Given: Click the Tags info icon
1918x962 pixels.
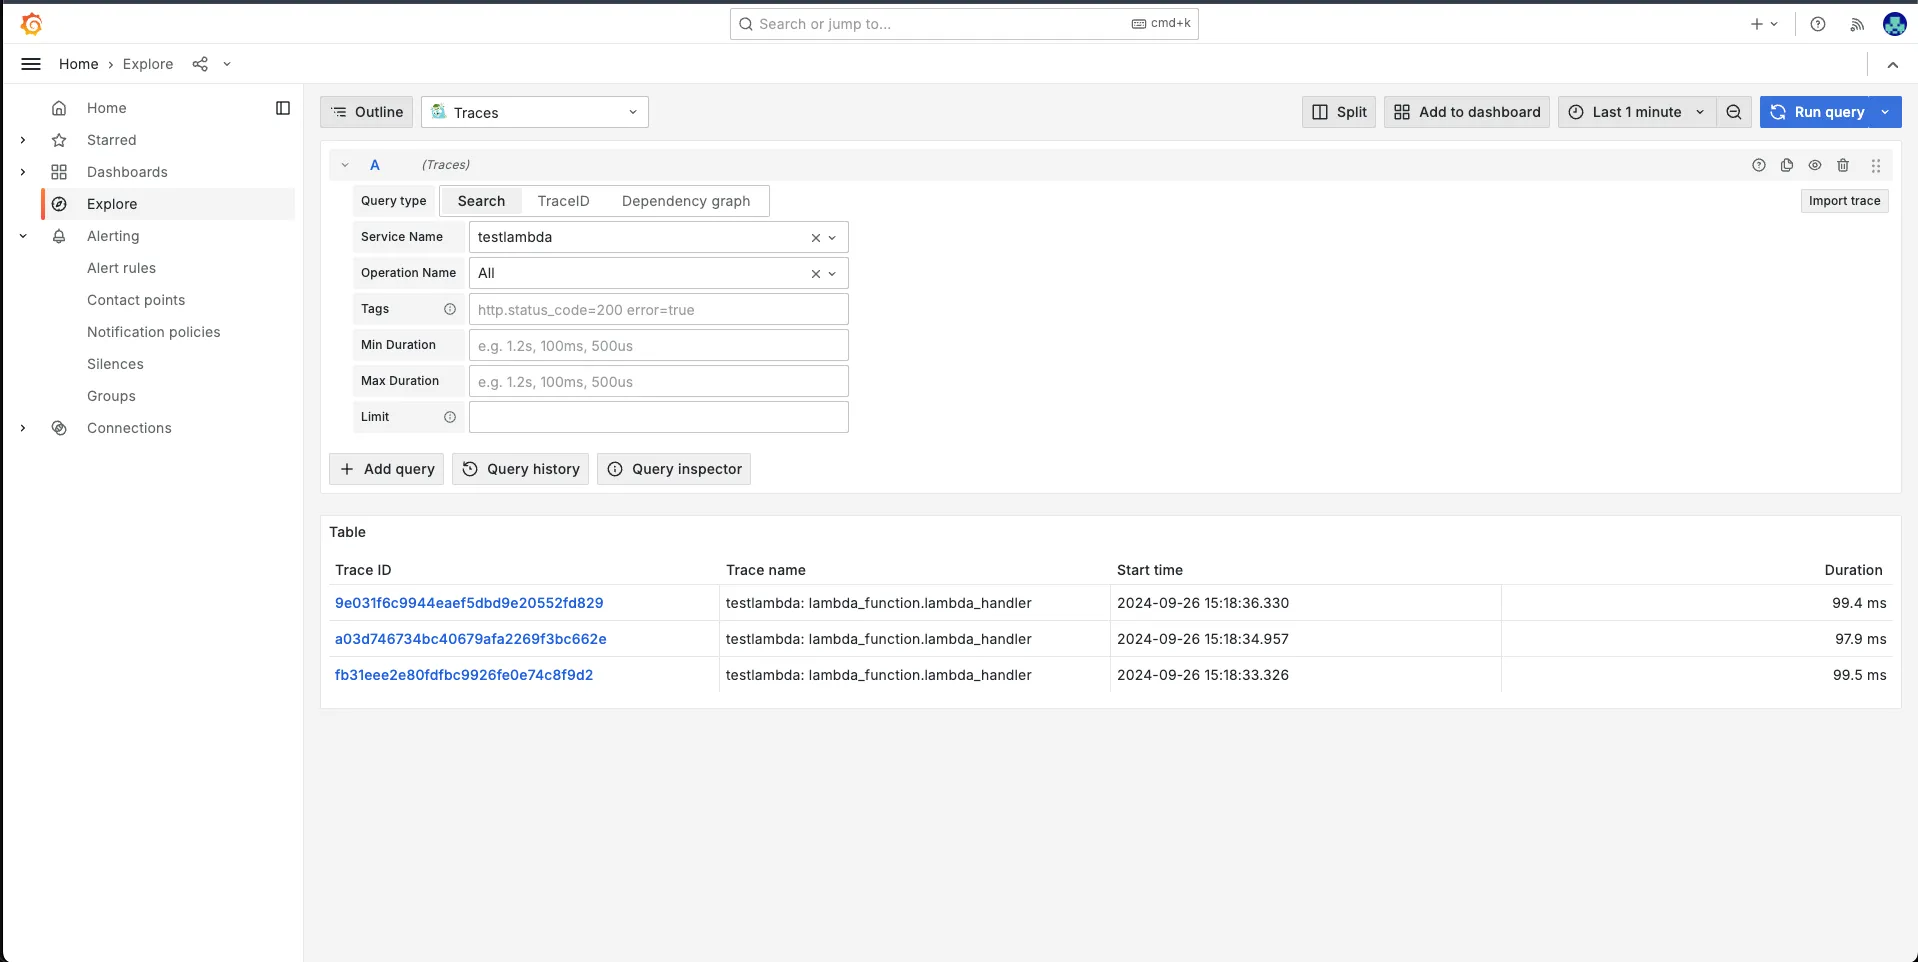Looking at the screenshot, I should pyautogui.click(x=450, y=309).
